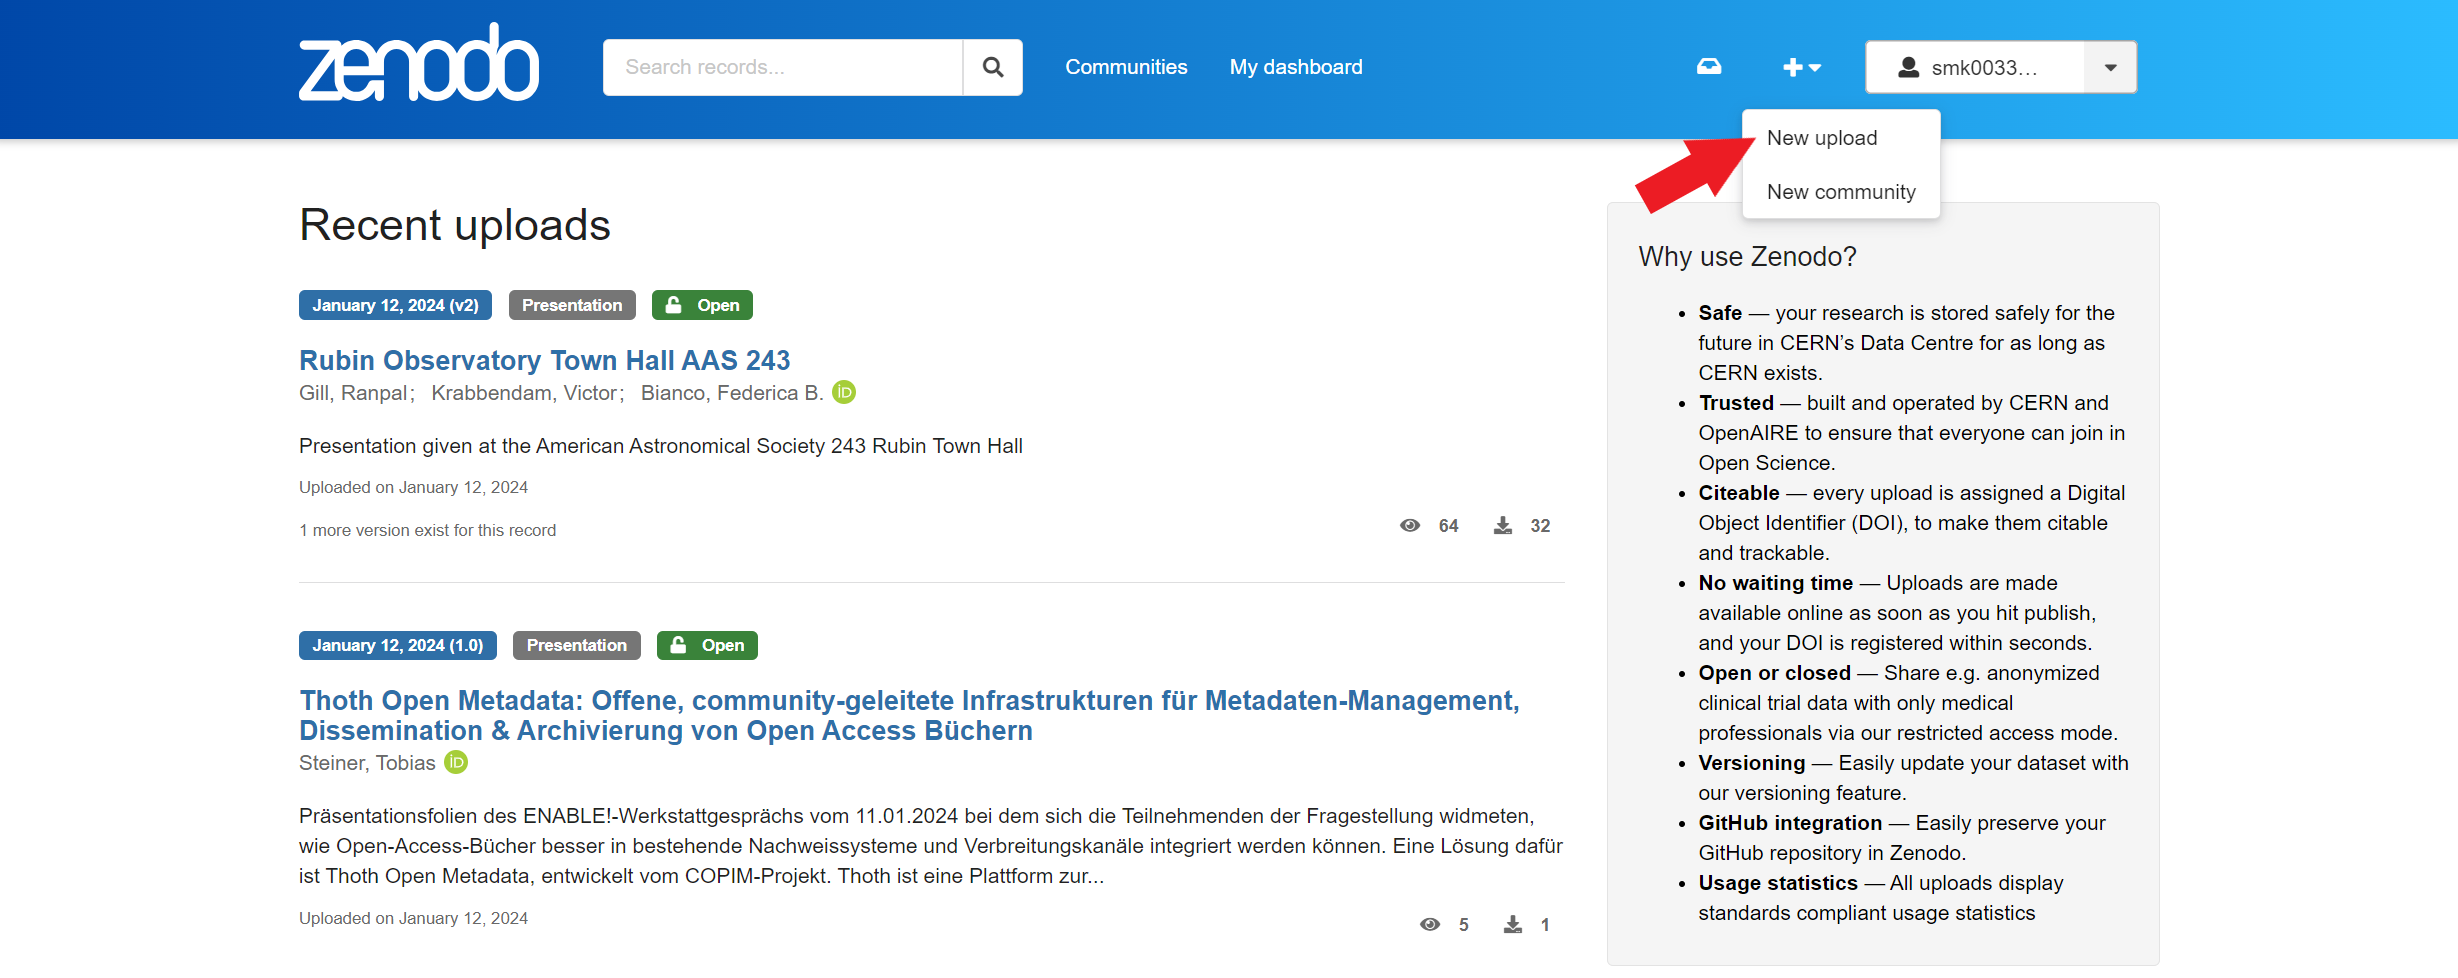
Task: Open the Thoth Open Metadata record title
Action: 909,715
